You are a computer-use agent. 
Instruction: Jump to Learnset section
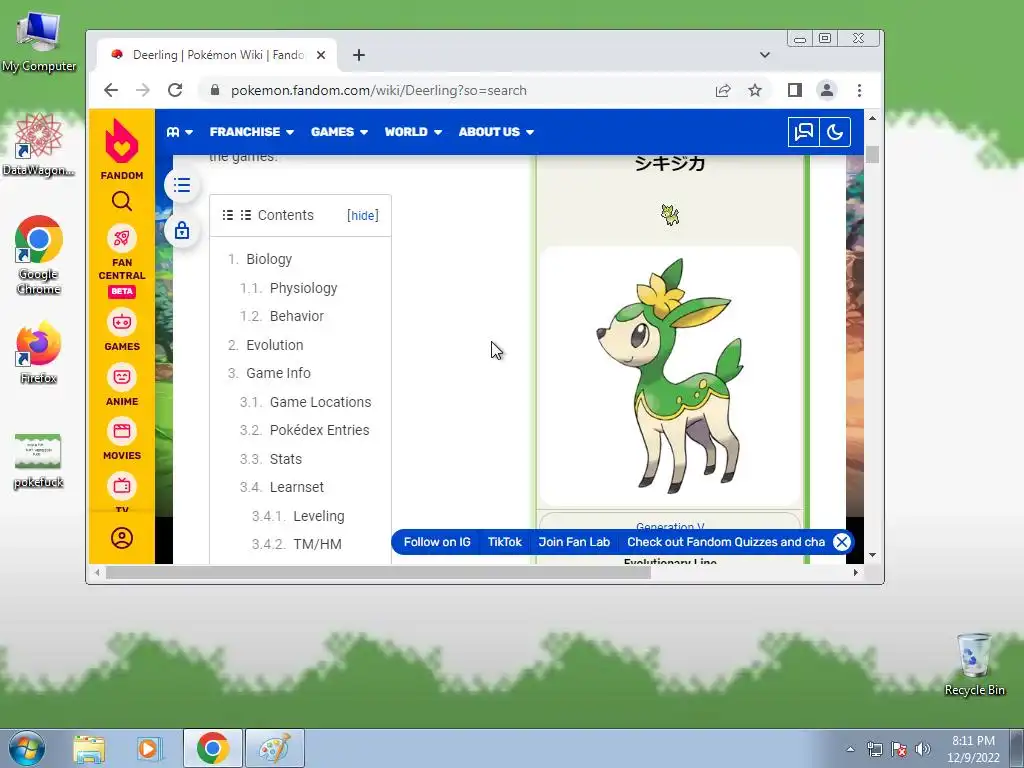click(x=296, y=487)
